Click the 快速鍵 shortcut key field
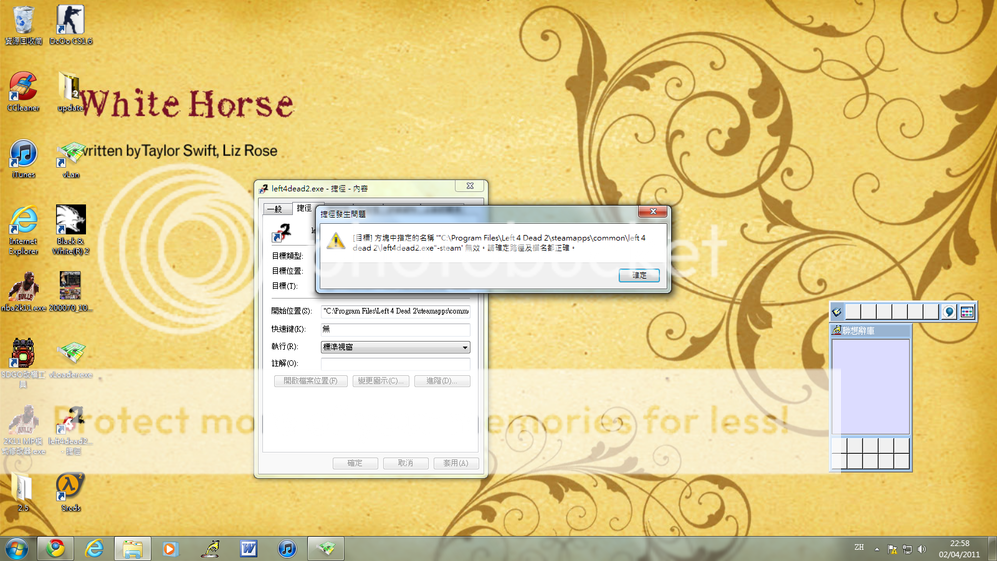This screenshot has height=561, width=997. point(395,329)
